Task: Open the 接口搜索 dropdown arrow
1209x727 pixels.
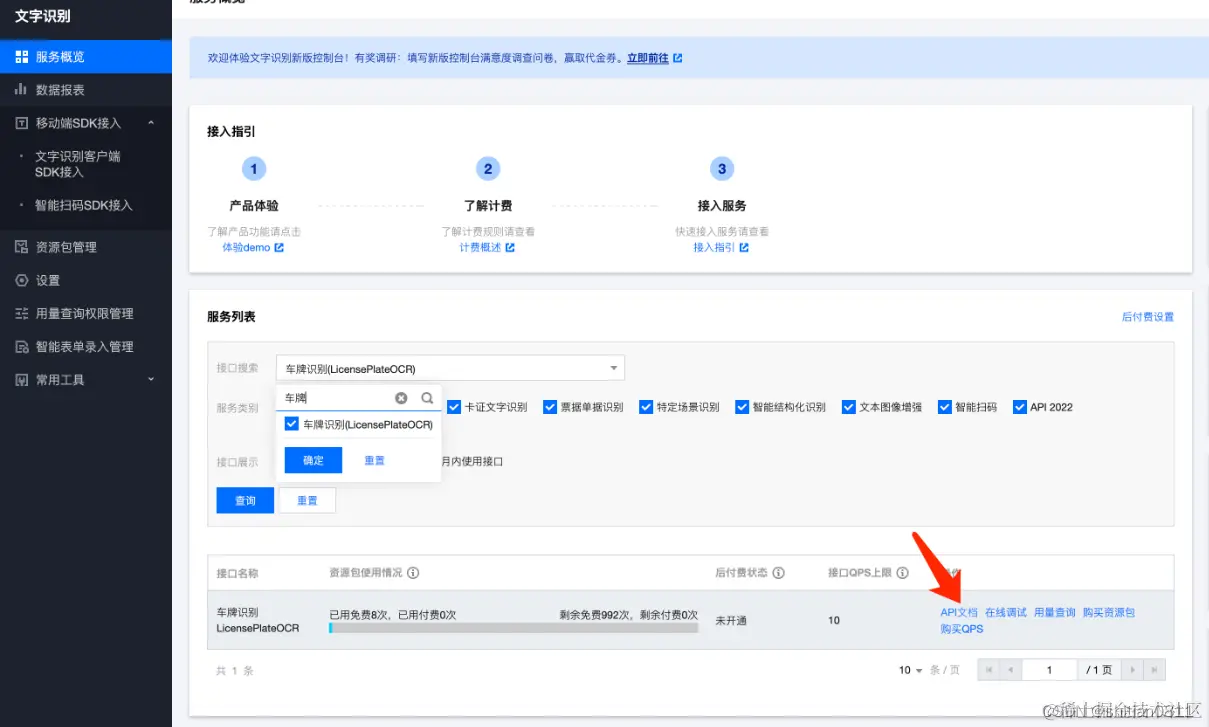Action: click(x=611, y=367)
